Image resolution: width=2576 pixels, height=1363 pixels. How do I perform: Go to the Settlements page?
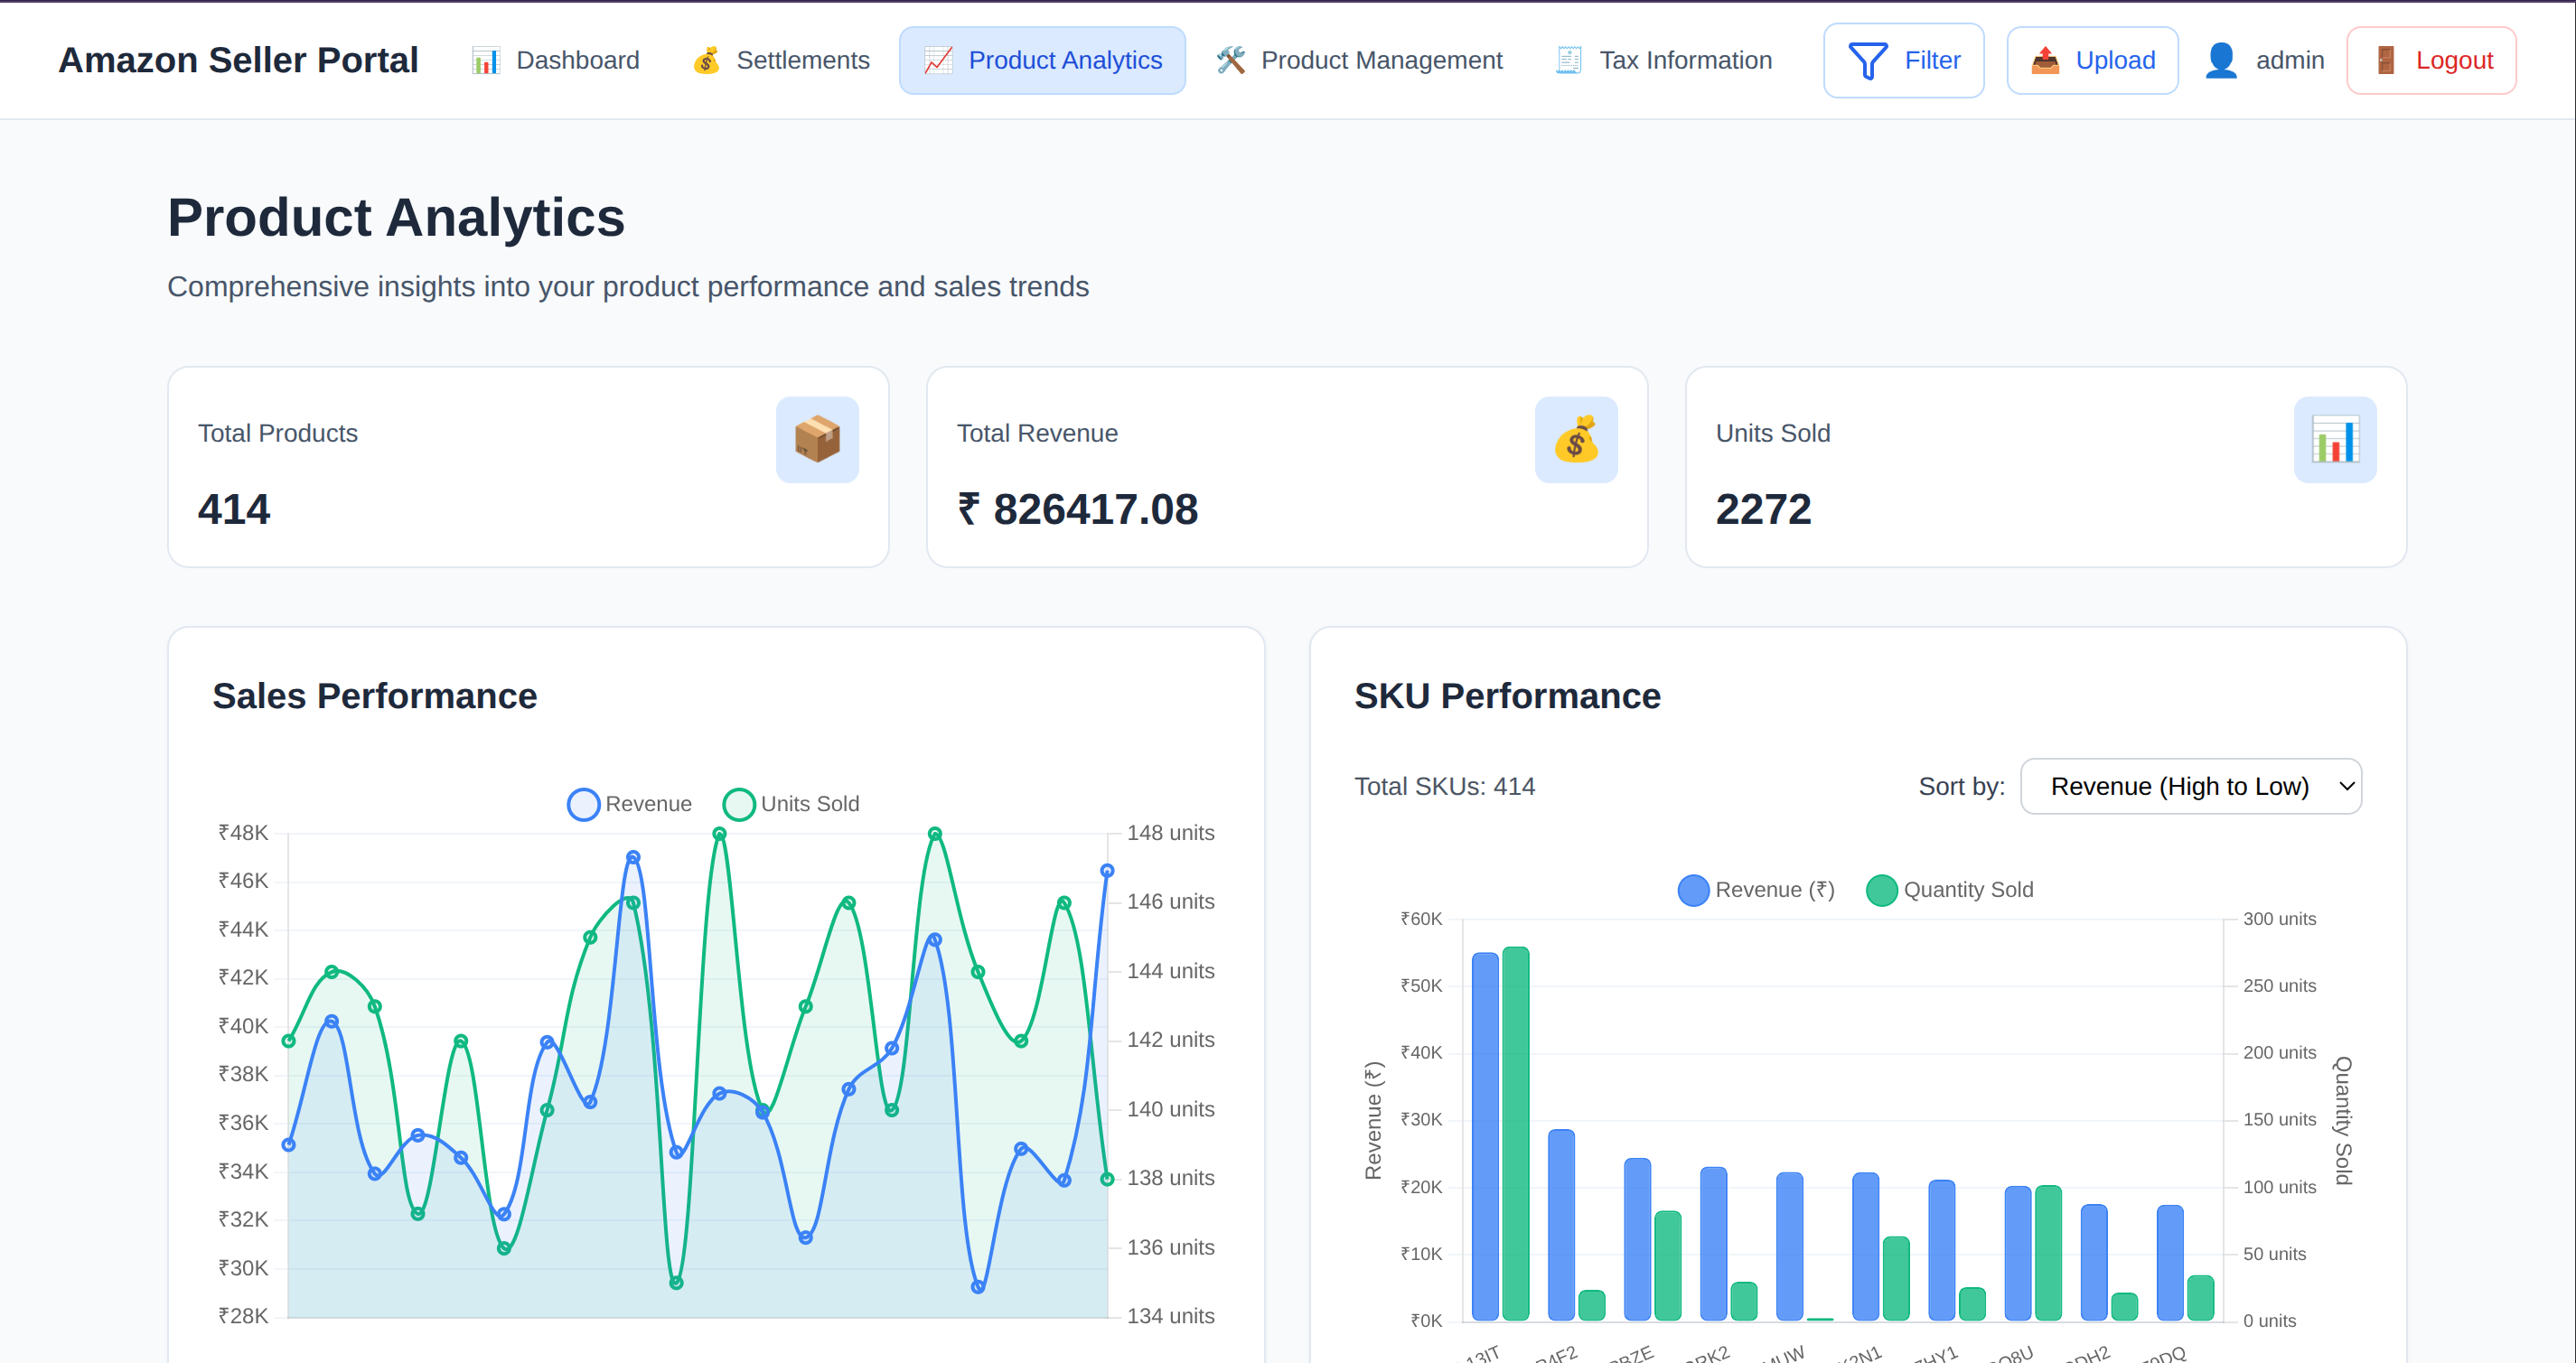(x=781, y=60)
